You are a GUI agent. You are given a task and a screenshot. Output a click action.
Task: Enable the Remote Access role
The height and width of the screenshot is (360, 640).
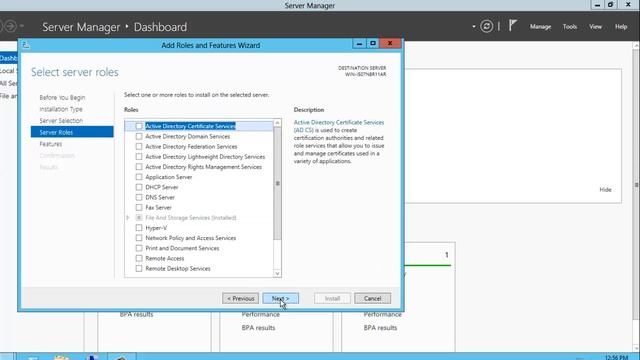click(x=139, y=258)
